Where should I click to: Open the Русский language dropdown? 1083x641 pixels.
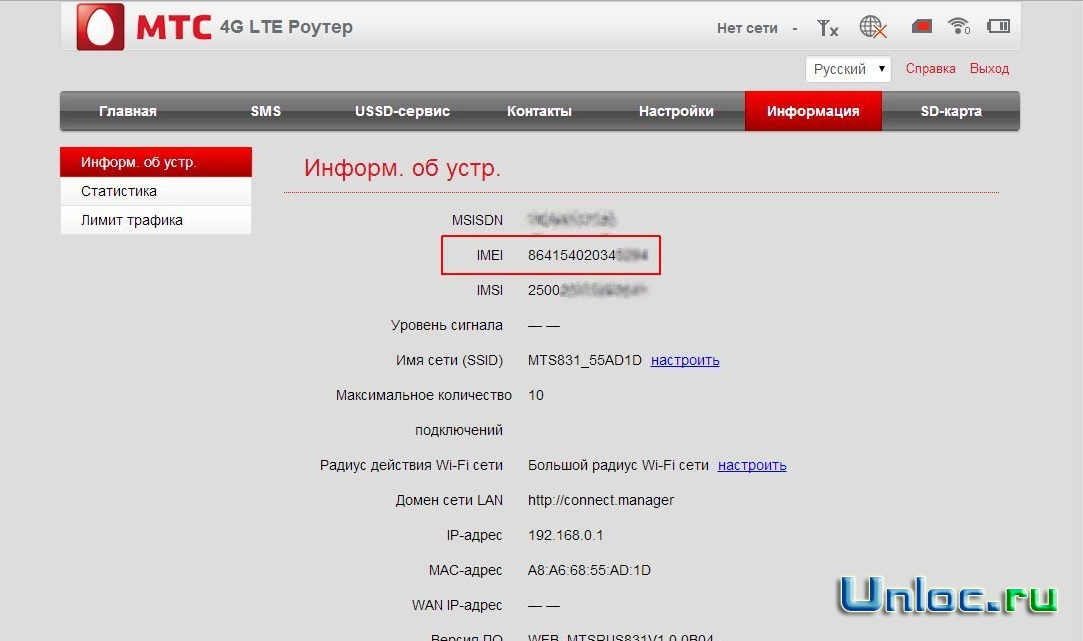(x=848, y=69)
